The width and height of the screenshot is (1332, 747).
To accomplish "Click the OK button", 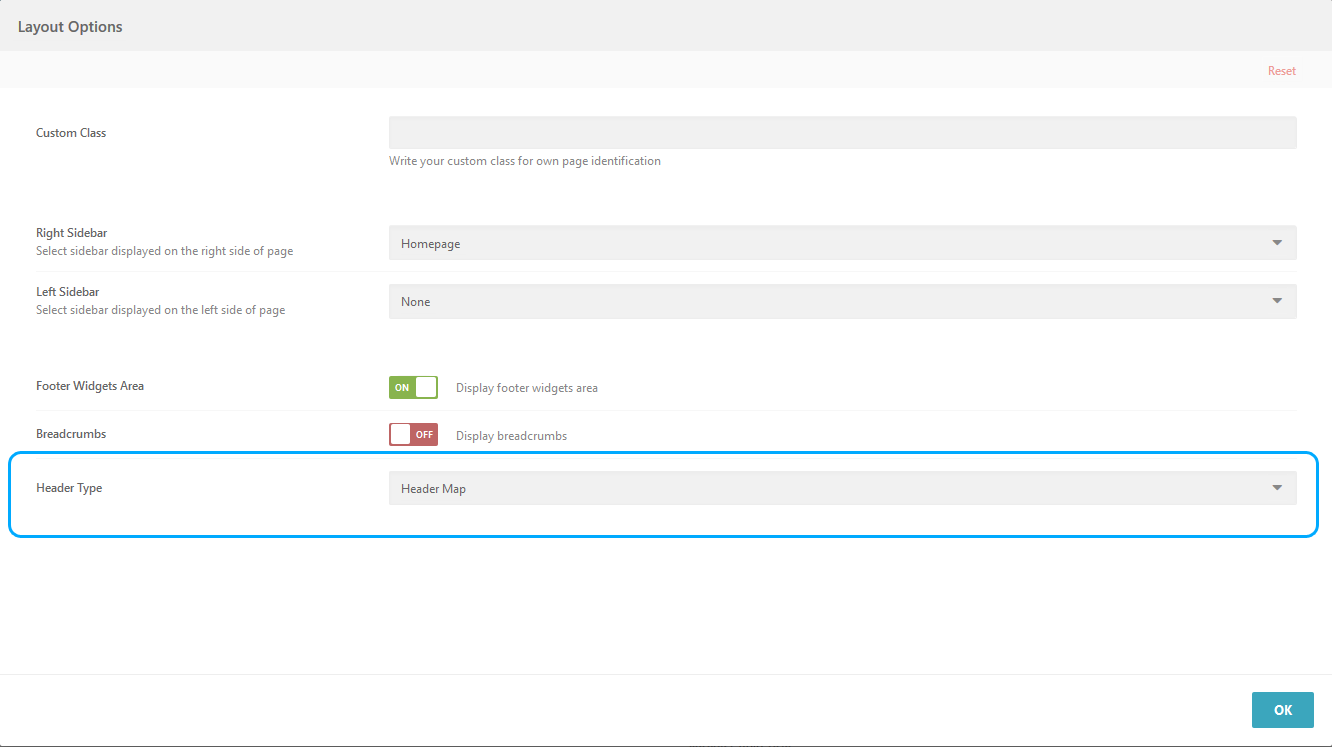I will pos(1282,710).
